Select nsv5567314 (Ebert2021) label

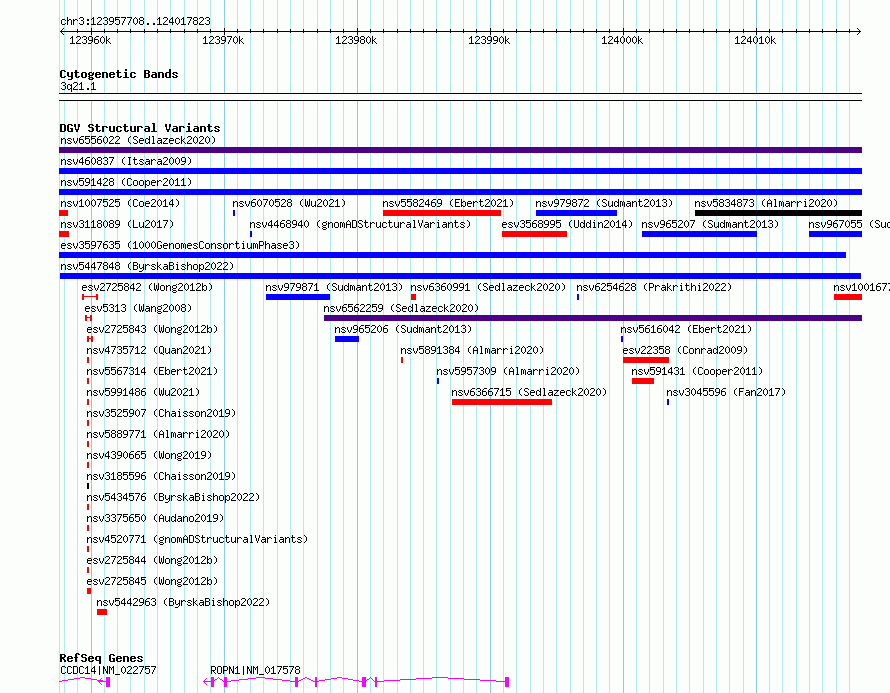152,371
